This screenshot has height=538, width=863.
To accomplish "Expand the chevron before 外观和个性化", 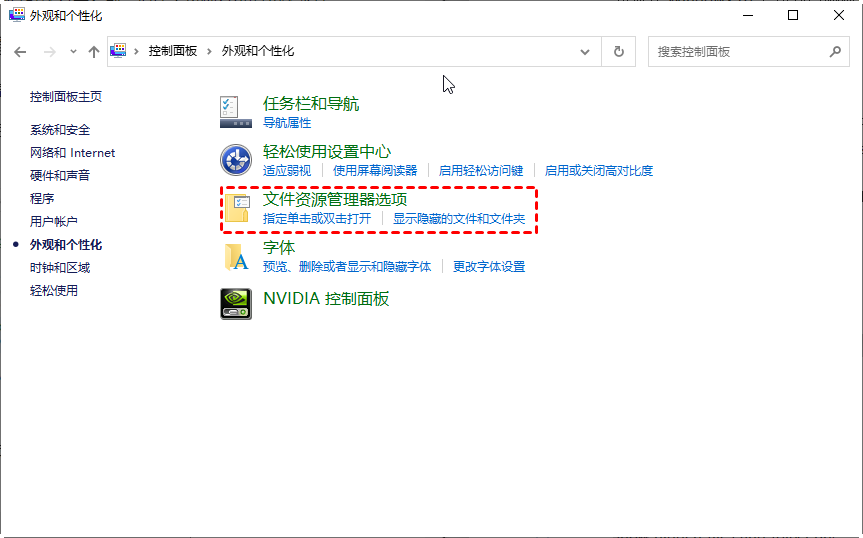I will (209, 51).
